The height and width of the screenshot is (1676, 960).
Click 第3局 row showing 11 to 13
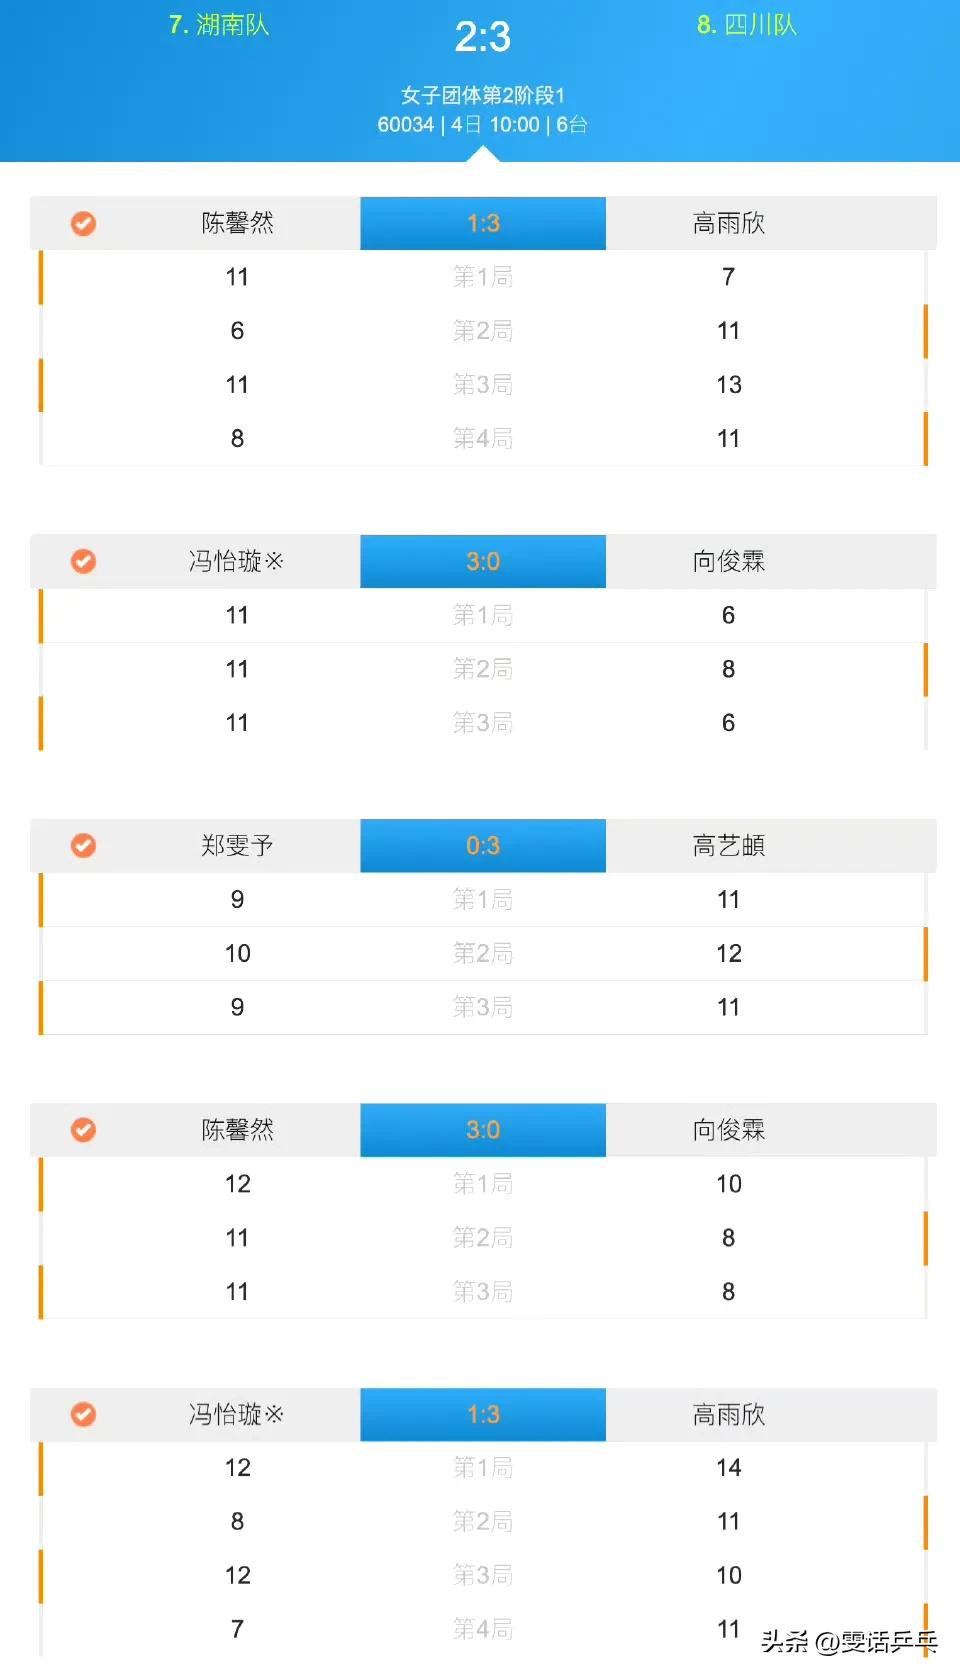pos(483,385)
